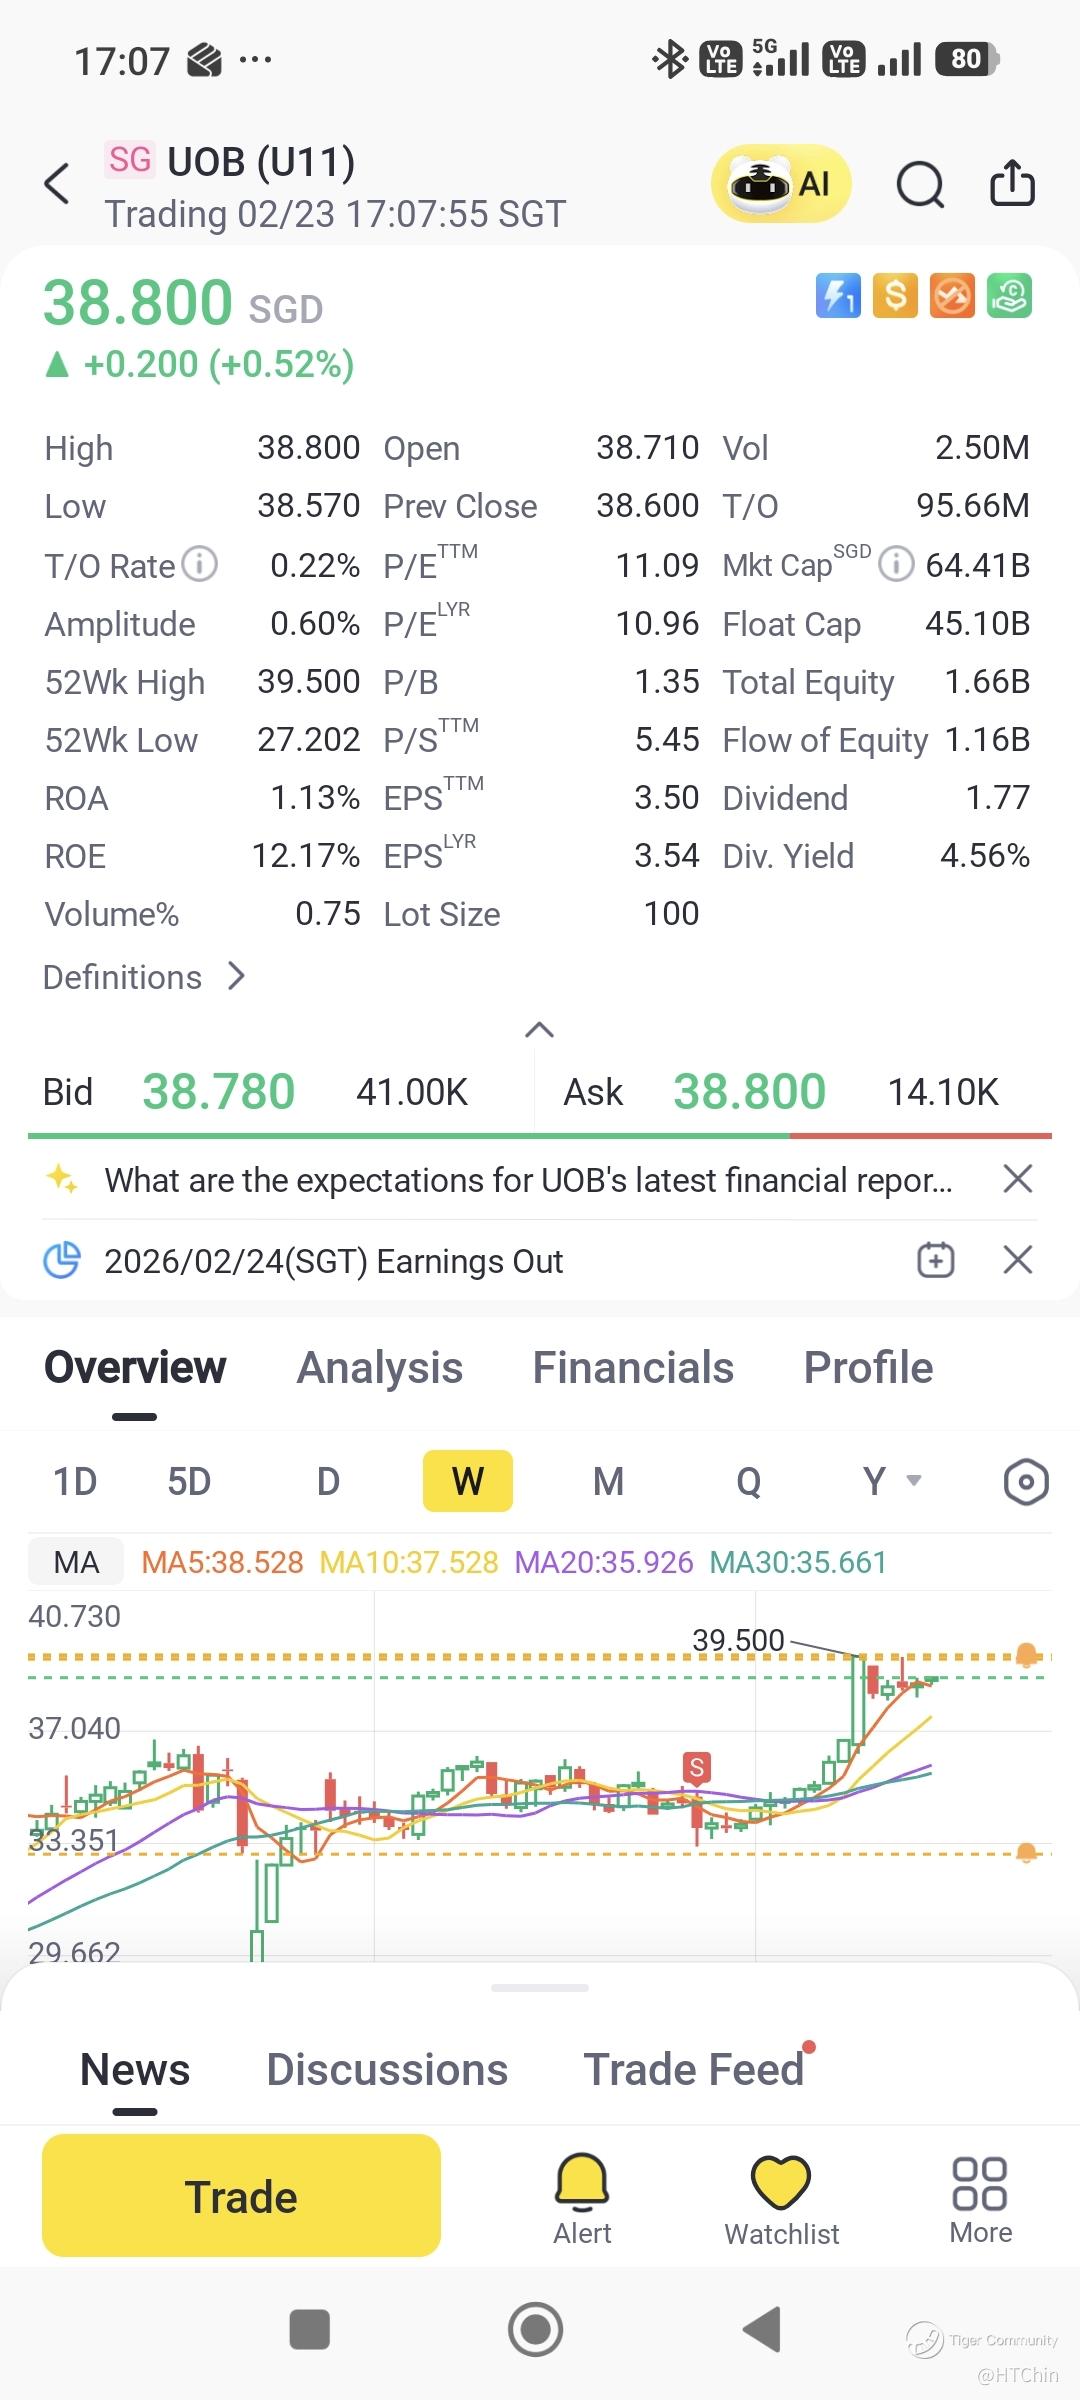Add earnings date to calendar icon
Viewport: 1080px width, 2400px height.
click(936, 1260)
